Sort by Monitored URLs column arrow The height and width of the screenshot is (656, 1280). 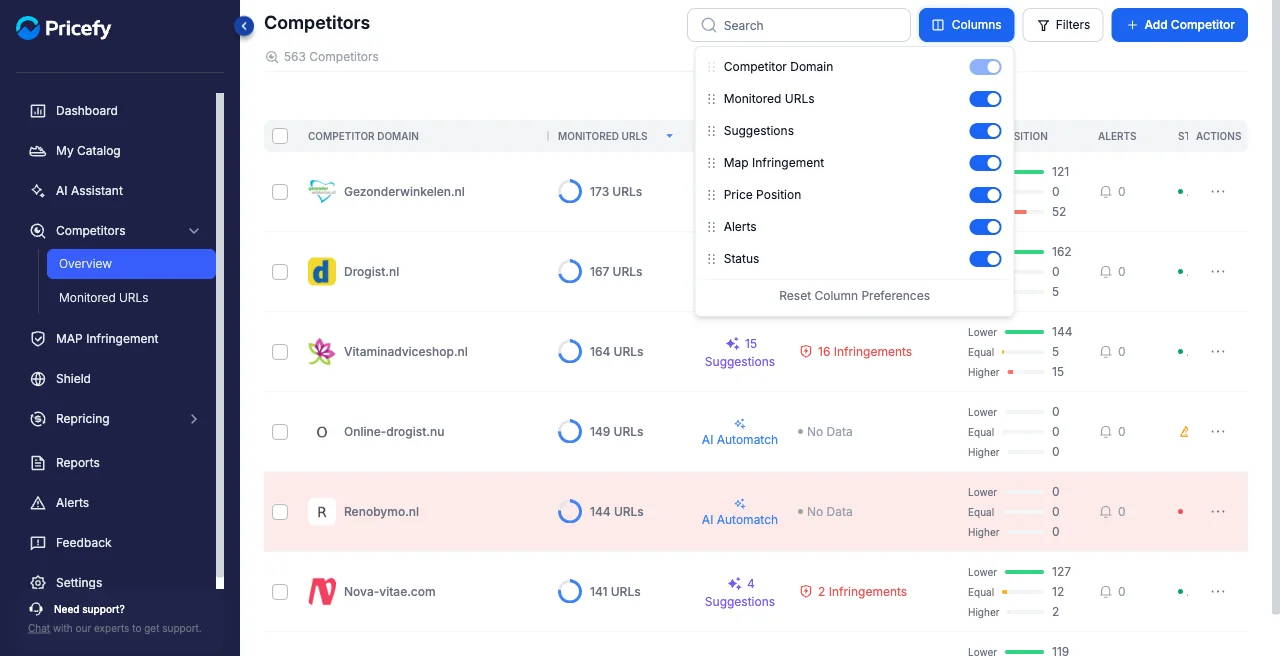pos(669,136)
